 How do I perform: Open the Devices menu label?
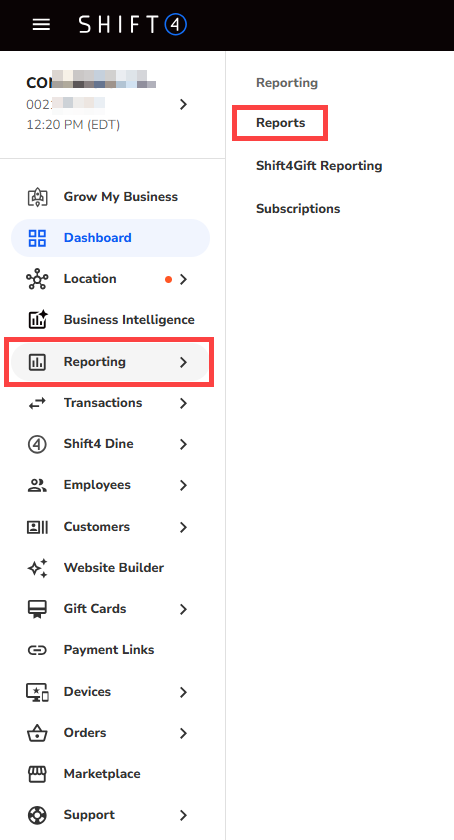click(x=87, y=692)
